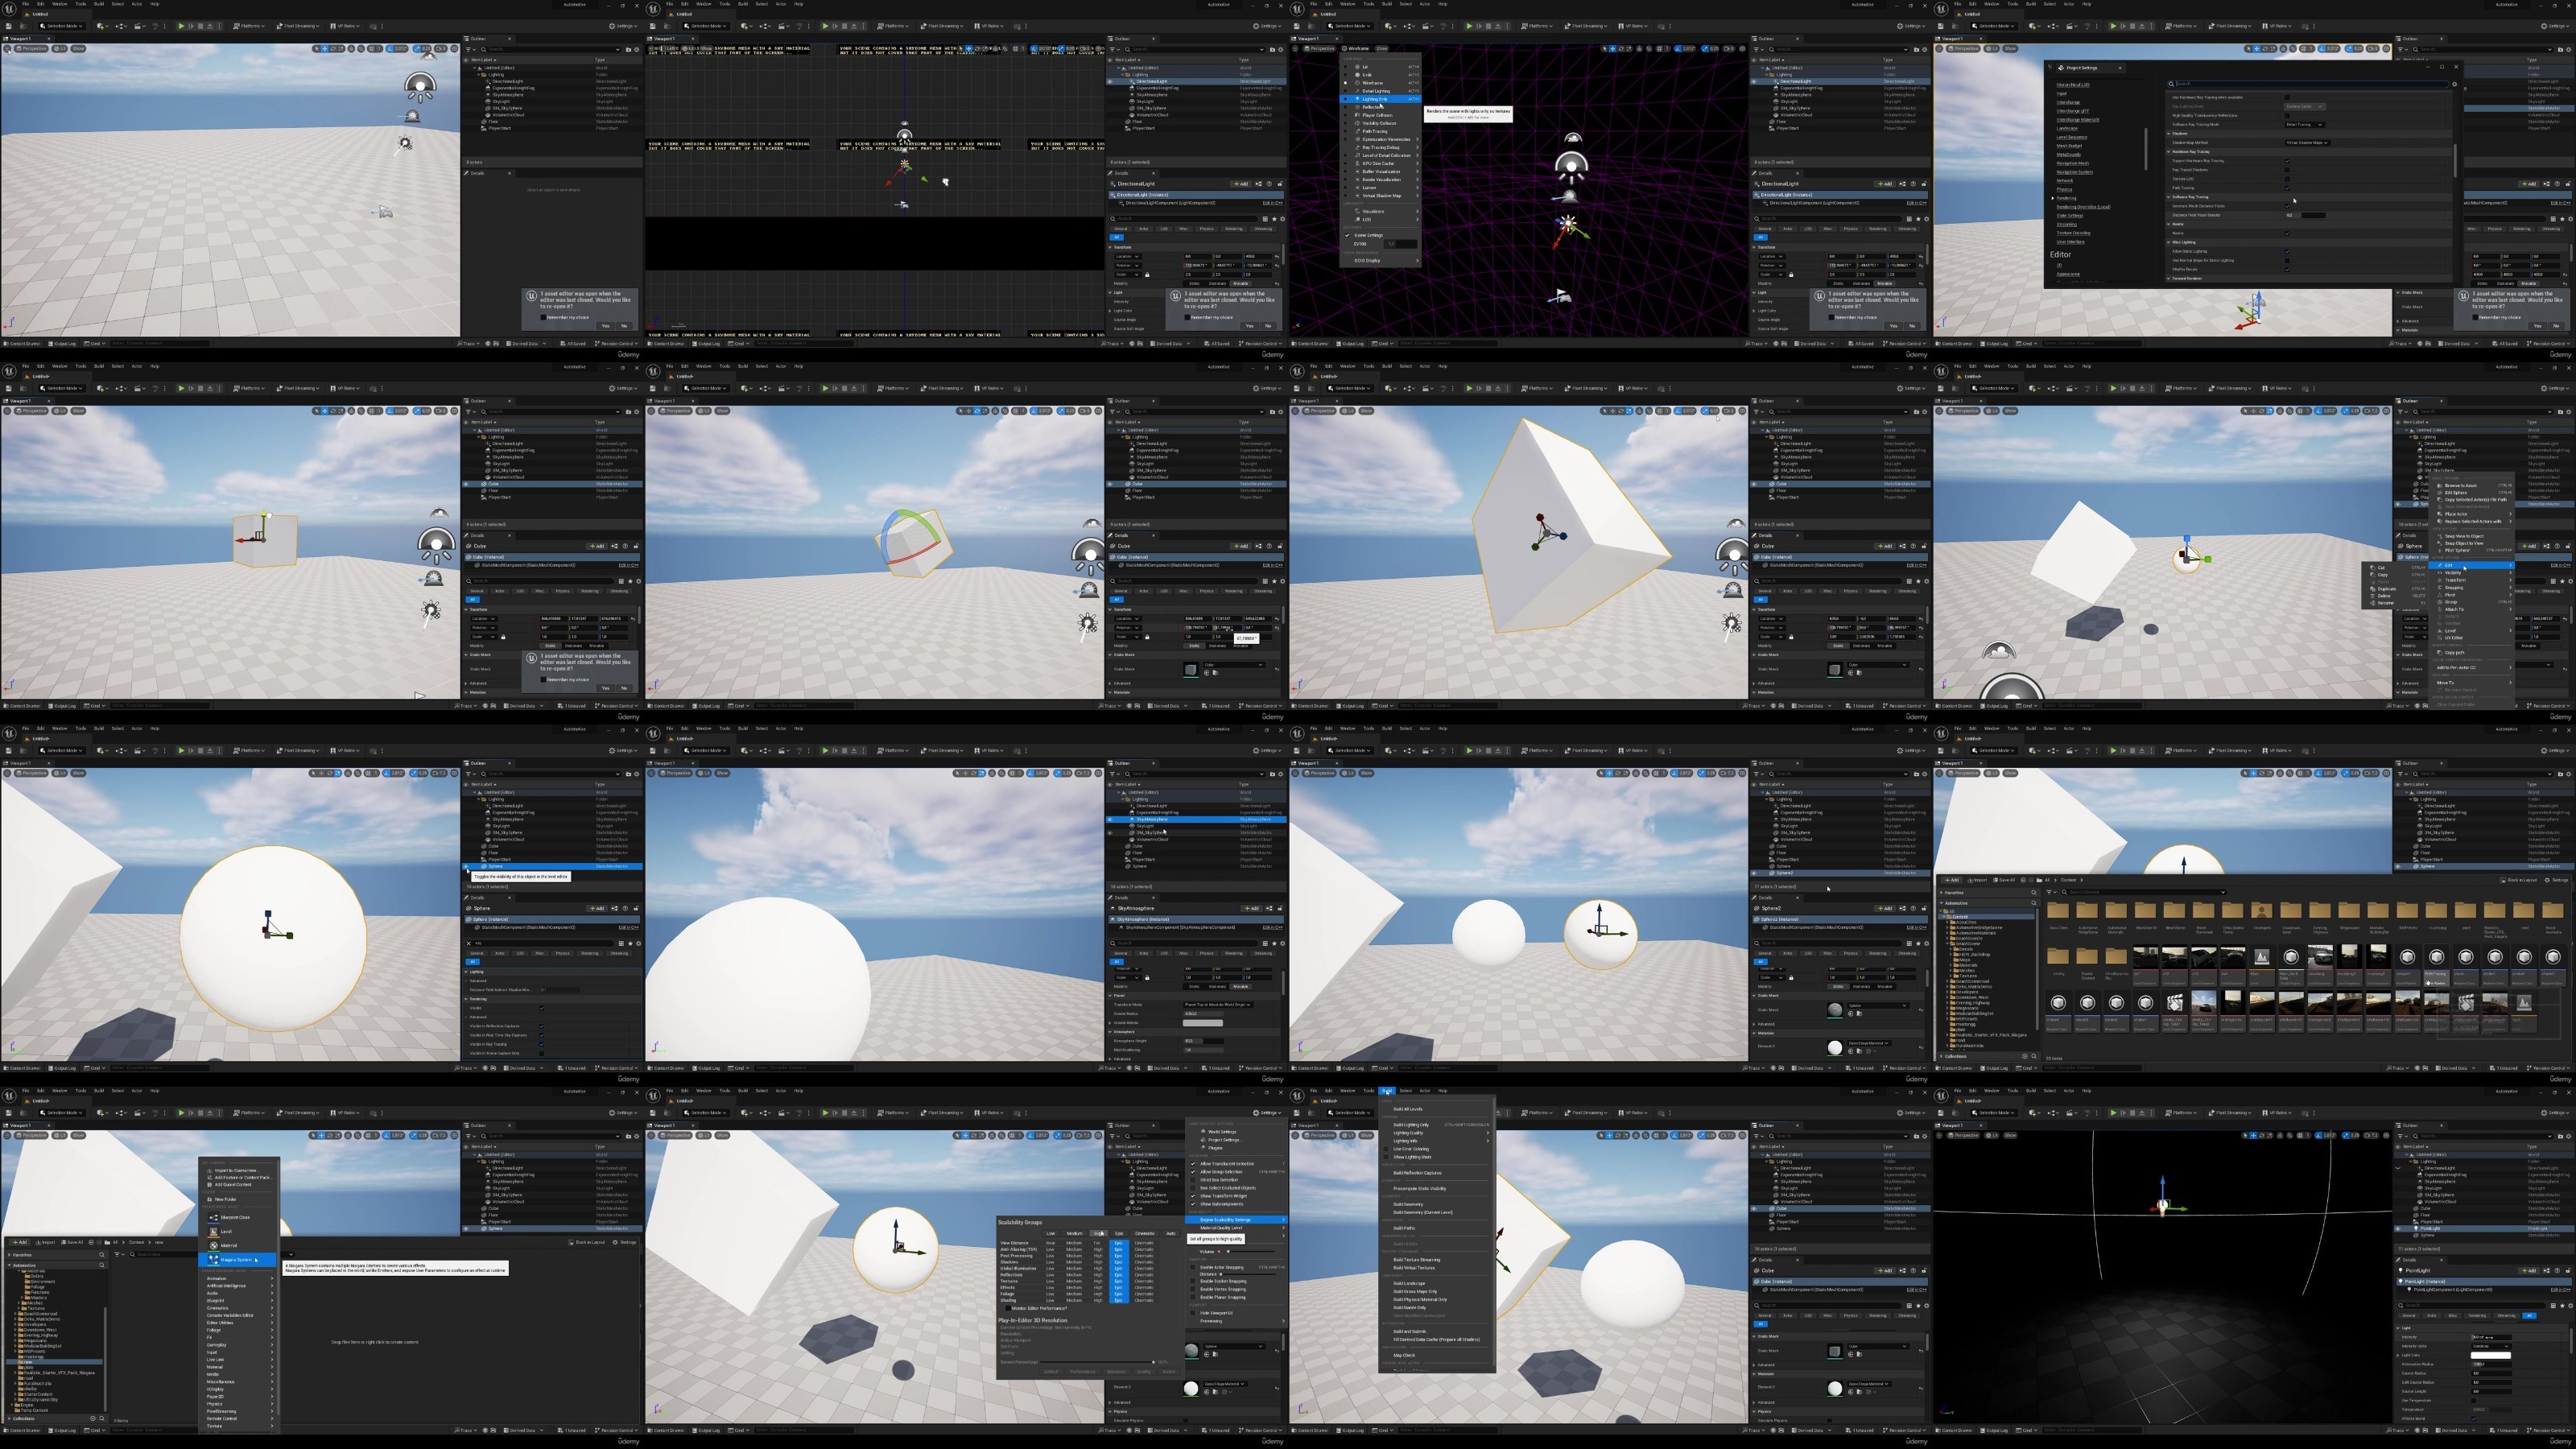This screenshot has width=2576, height=1449.
Task: Click the Auto scalability preset button
Action: click(1171, 1233)
